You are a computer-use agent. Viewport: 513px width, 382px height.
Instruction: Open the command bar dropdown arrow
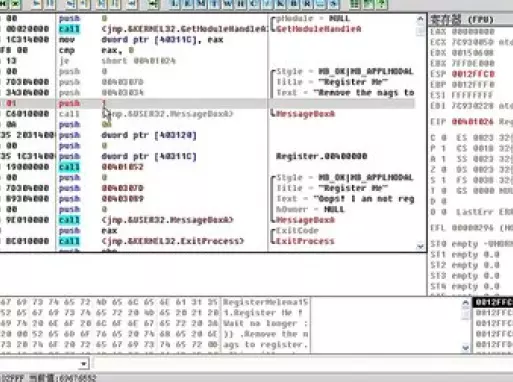[x=84, y=363]
